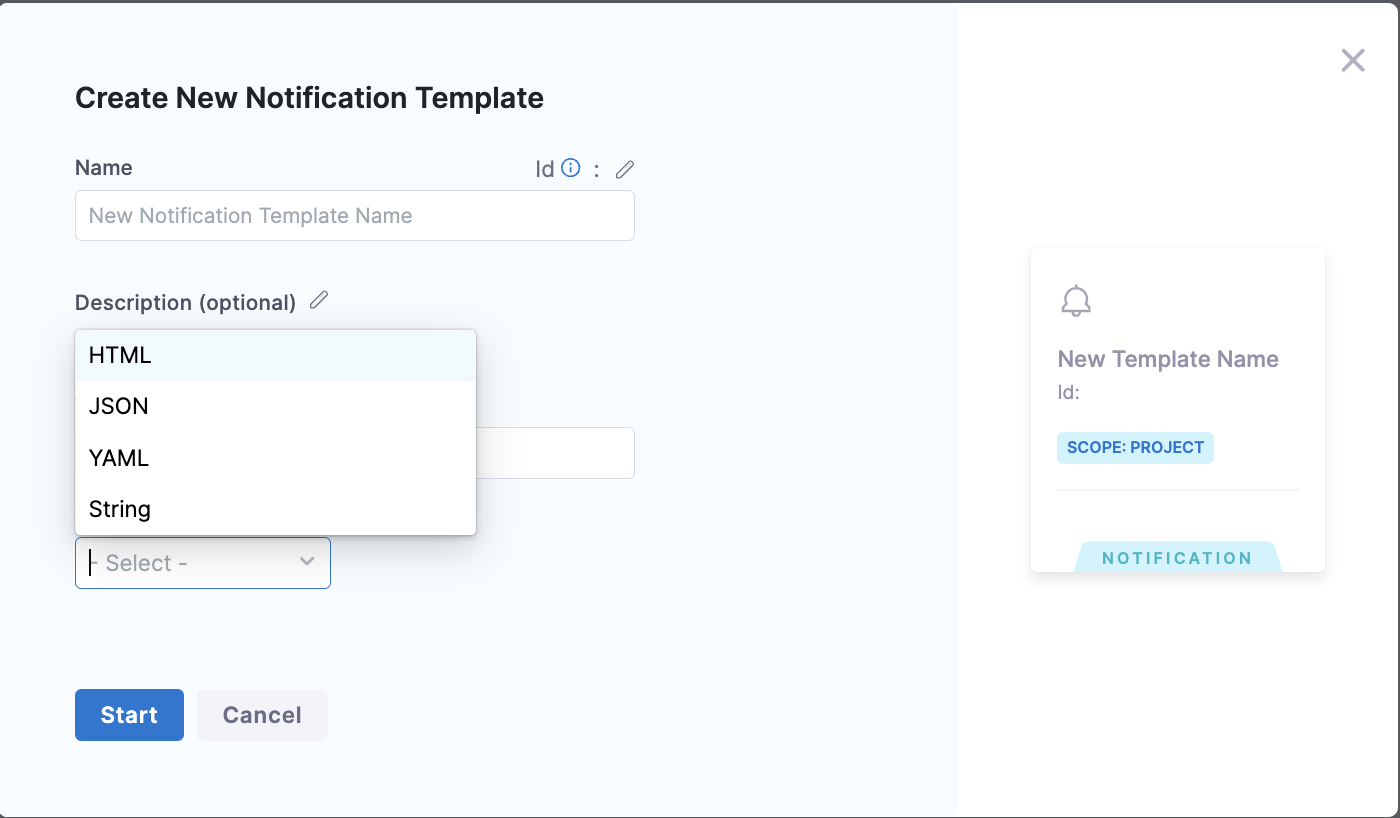Image resolution: width=1400 pixels, height=818 pixels.
Task: Click the Id info icon
Action: coord(571,168)
